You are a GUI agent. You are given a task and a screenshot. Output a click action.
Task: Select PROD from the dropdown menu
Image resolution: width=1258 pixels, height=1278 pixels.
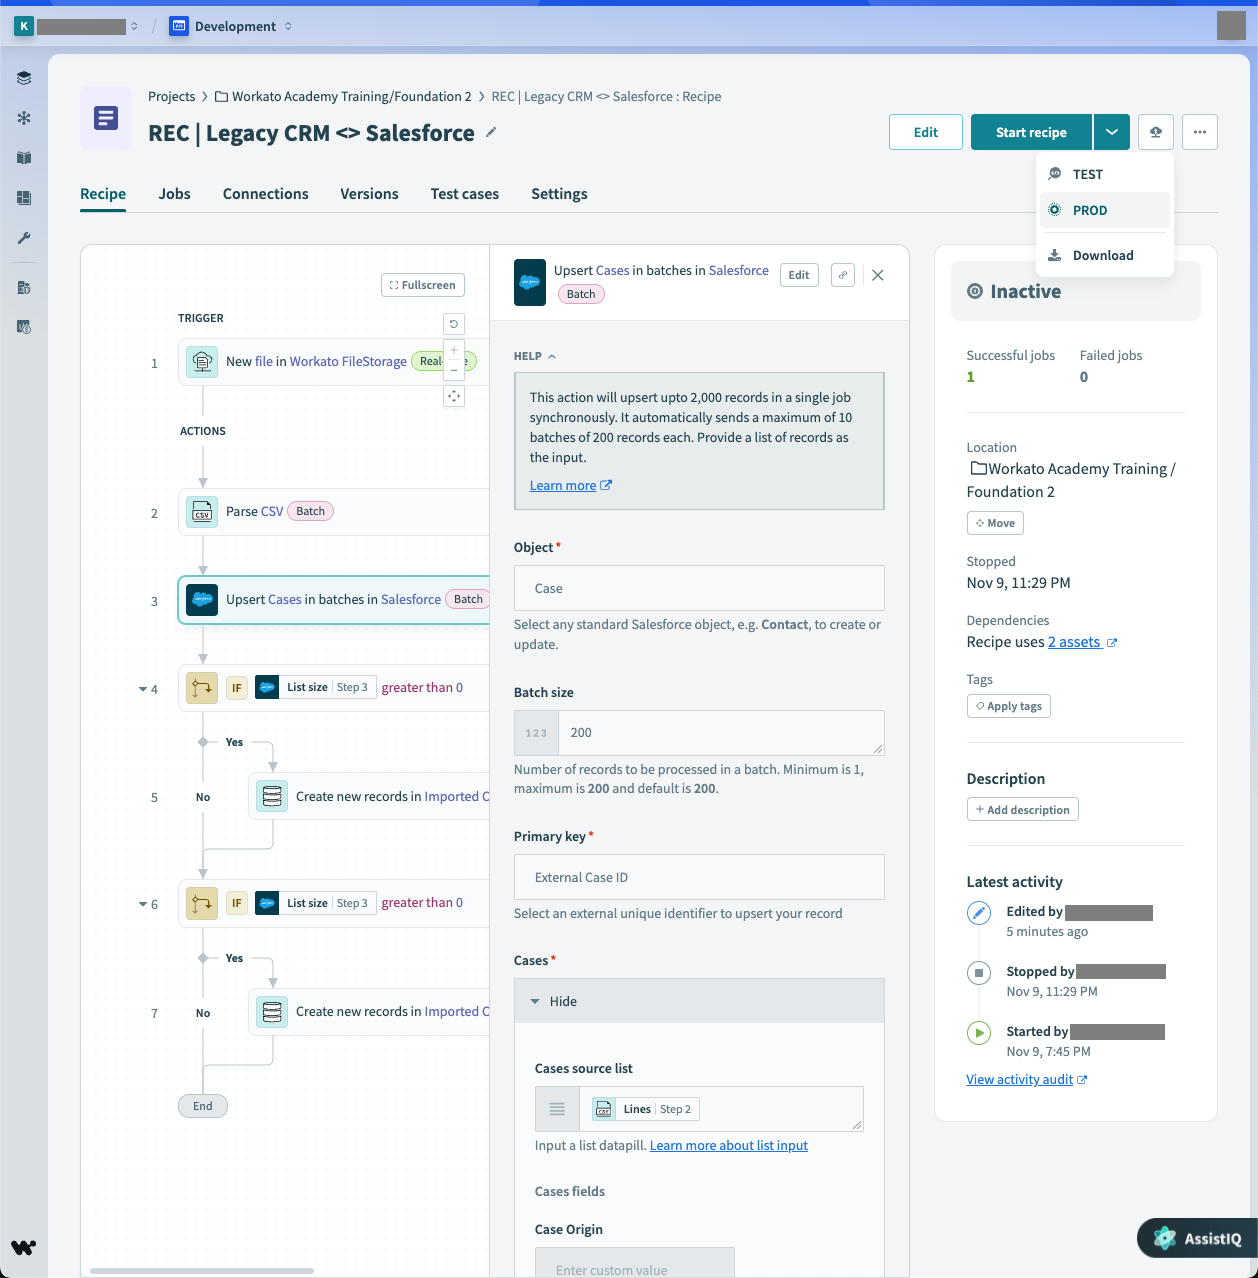pos(1105,210)
